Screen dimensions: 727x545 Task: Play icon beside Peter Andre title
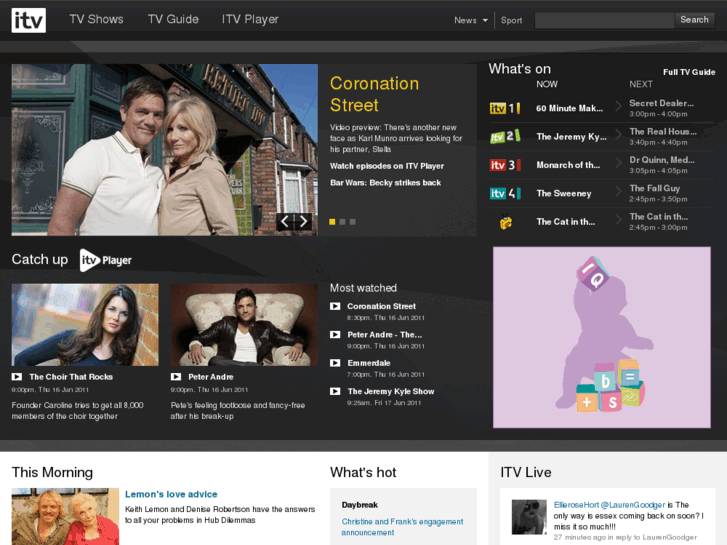click(x=176, y=377)
